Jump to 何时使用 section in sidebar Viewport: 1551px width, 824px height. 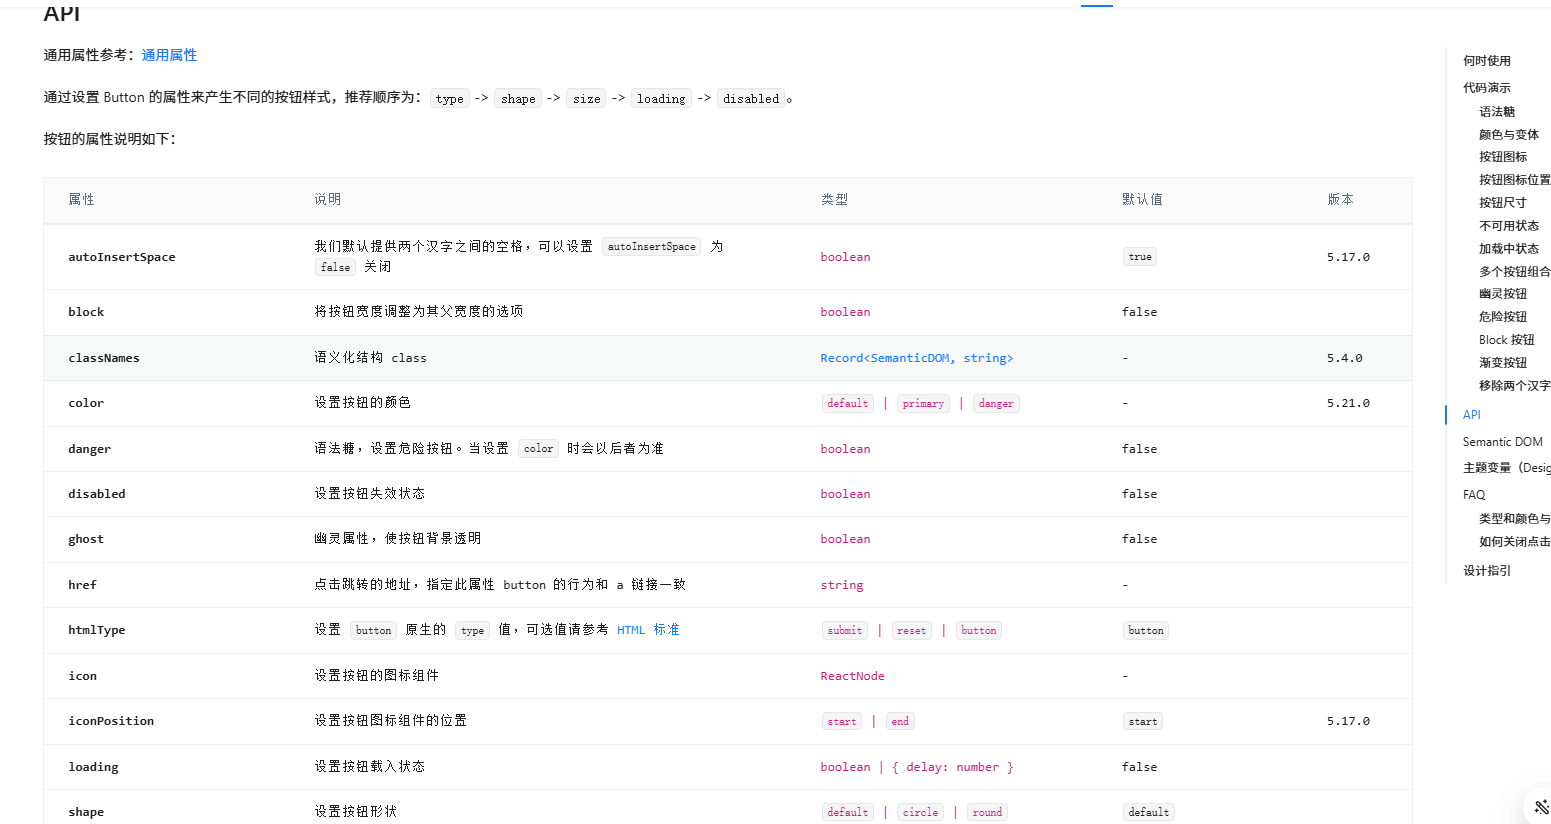(1486, 61)
